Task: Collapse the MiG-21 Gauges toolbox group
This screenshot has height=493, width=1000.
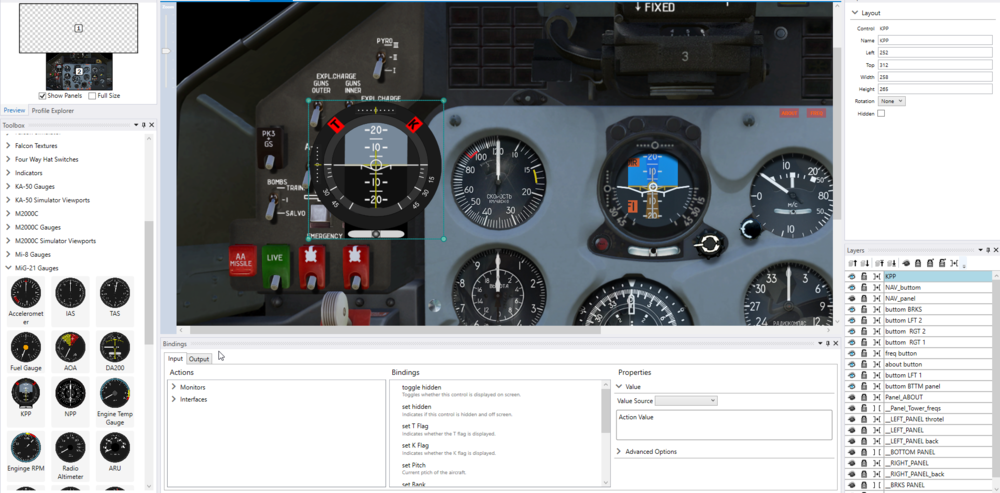Action: [x=8, y=268]
